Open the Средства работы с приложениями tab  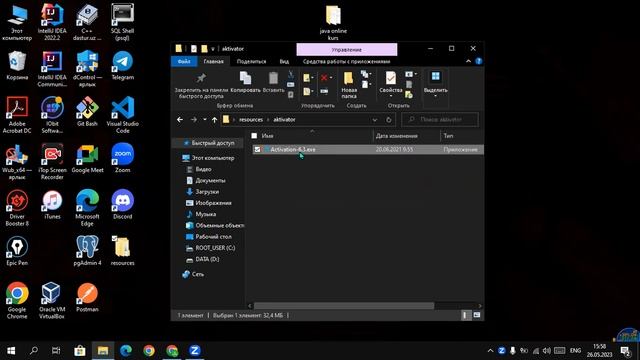point(347,61)
